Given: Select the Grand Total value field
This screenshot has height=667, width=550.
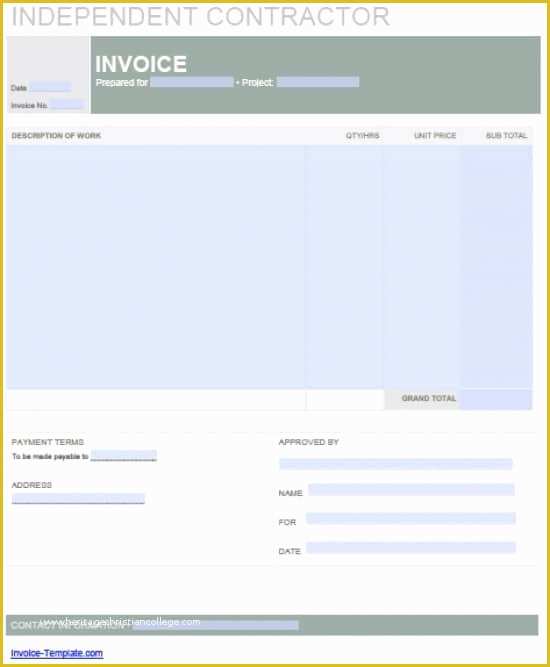Looking at the screenshot, I should tap(496, 399).
